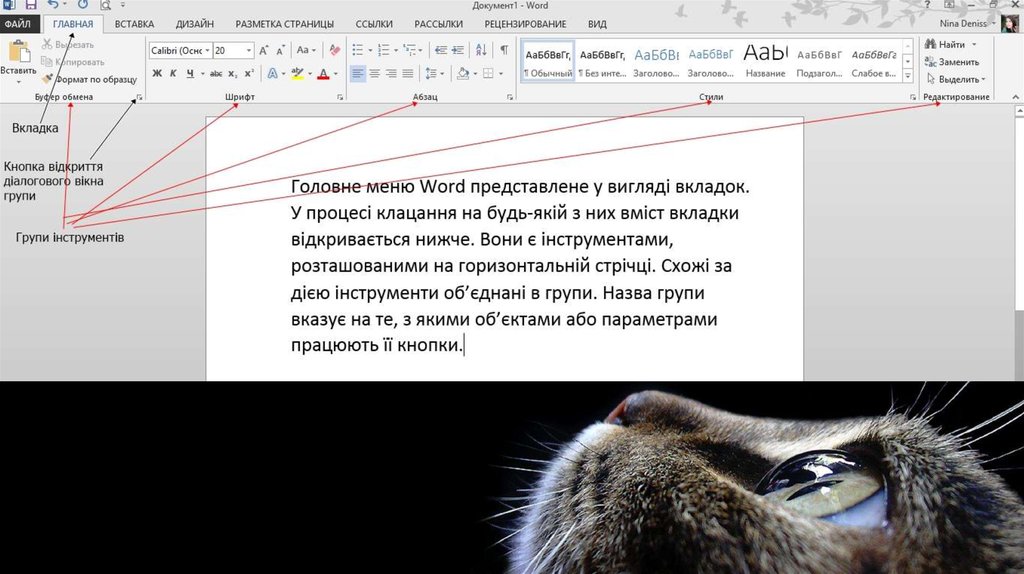Viewport: 1024px width, 574px height.
Task: Apply strikethrough with the abc icon
Action: point(215,74)
